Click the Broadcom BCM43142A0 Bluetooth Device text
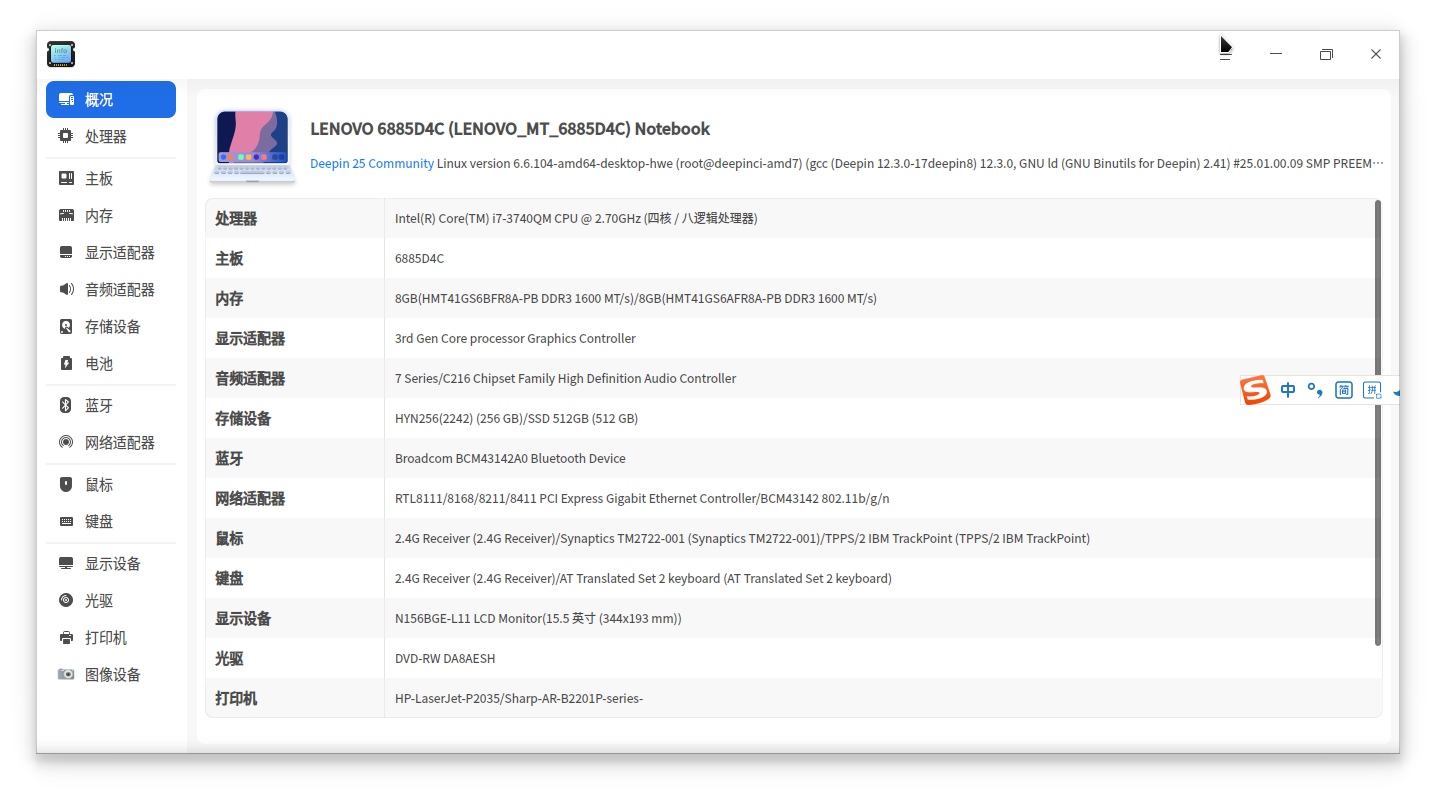This screenshot has height=796, width=1436. click(510, 459)
